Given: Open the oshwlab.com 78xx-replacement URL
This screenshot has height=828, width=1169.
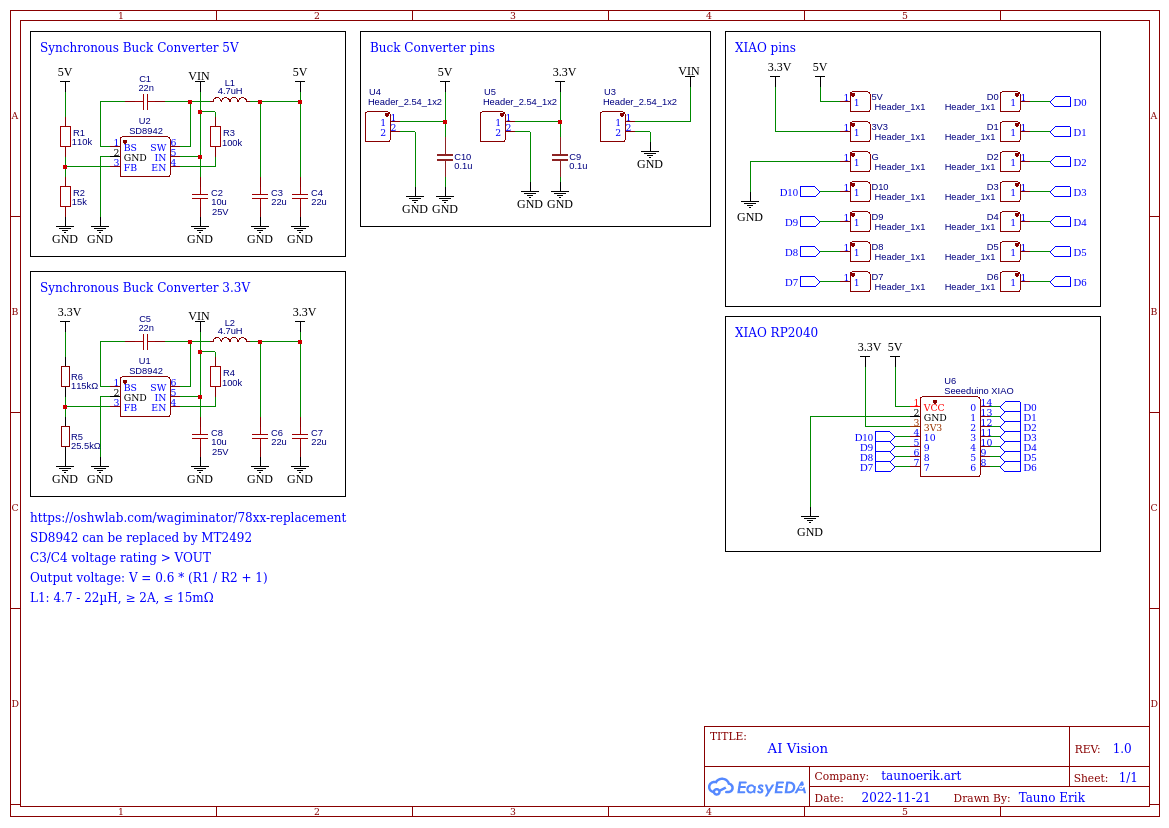Looking at the screenshot, I should click(188, 518).
